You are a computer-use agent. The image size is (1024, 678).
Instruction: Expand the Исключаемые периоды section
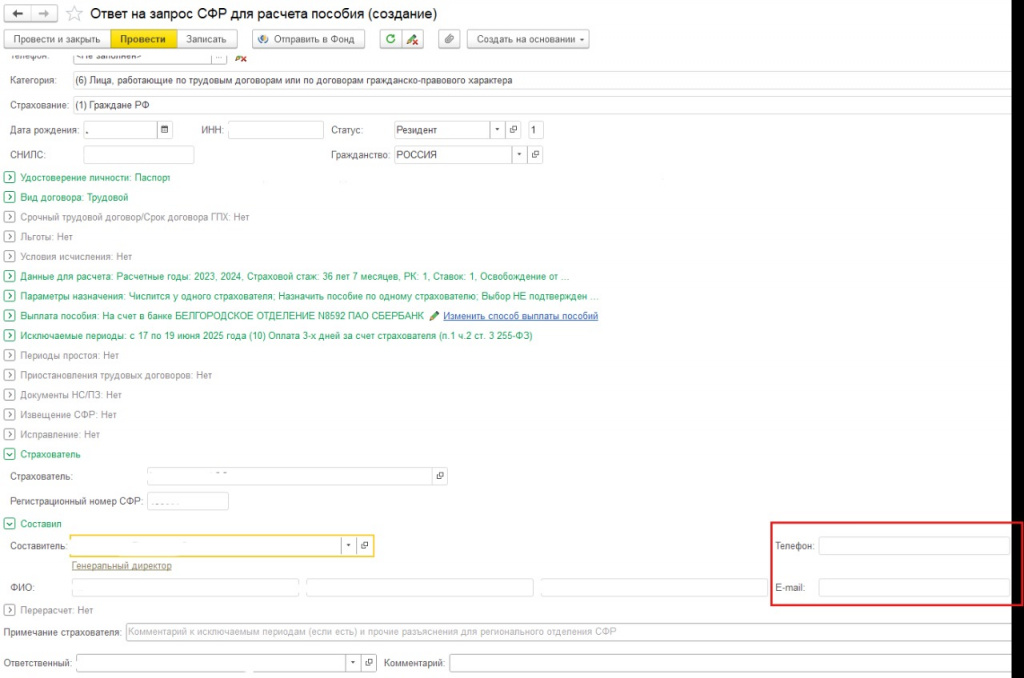point(10,336)
